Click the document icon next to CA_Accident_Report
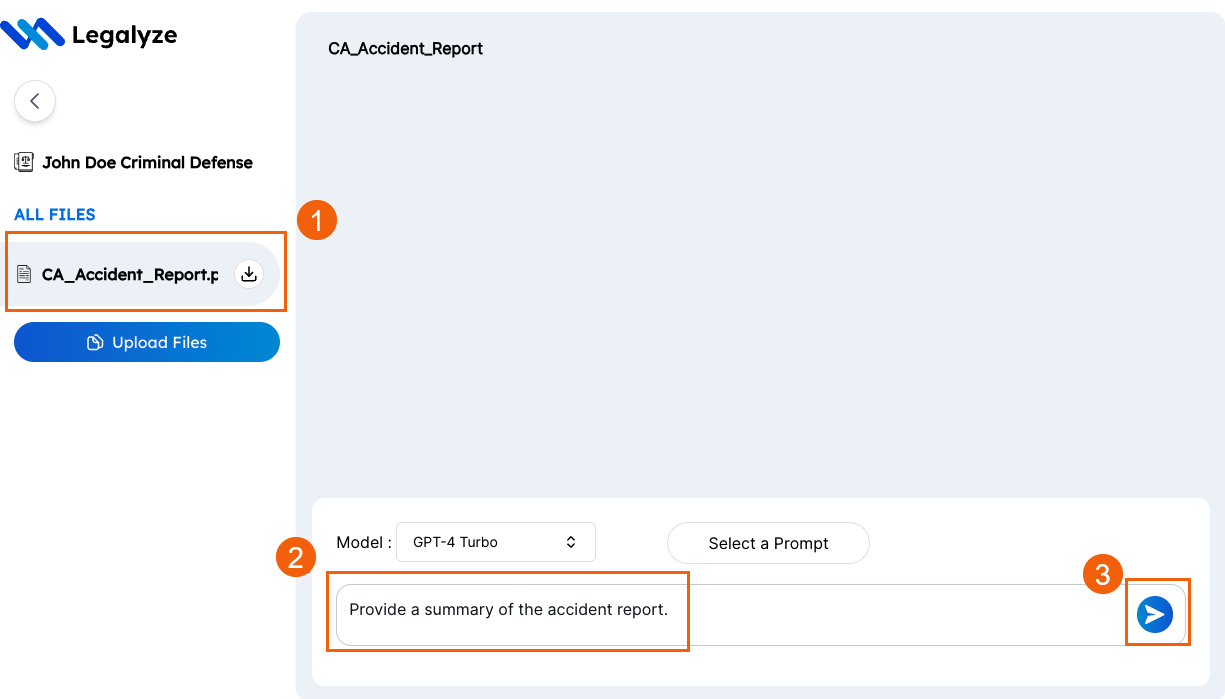 pos(25,274)
